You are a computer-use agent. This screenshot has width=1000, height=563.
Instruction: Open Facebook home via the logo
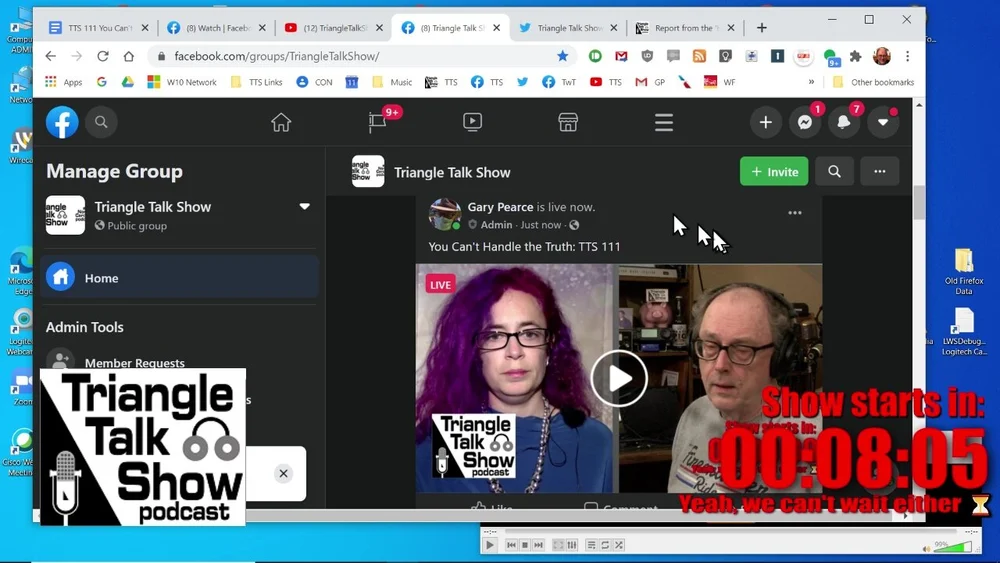[62, 122]
